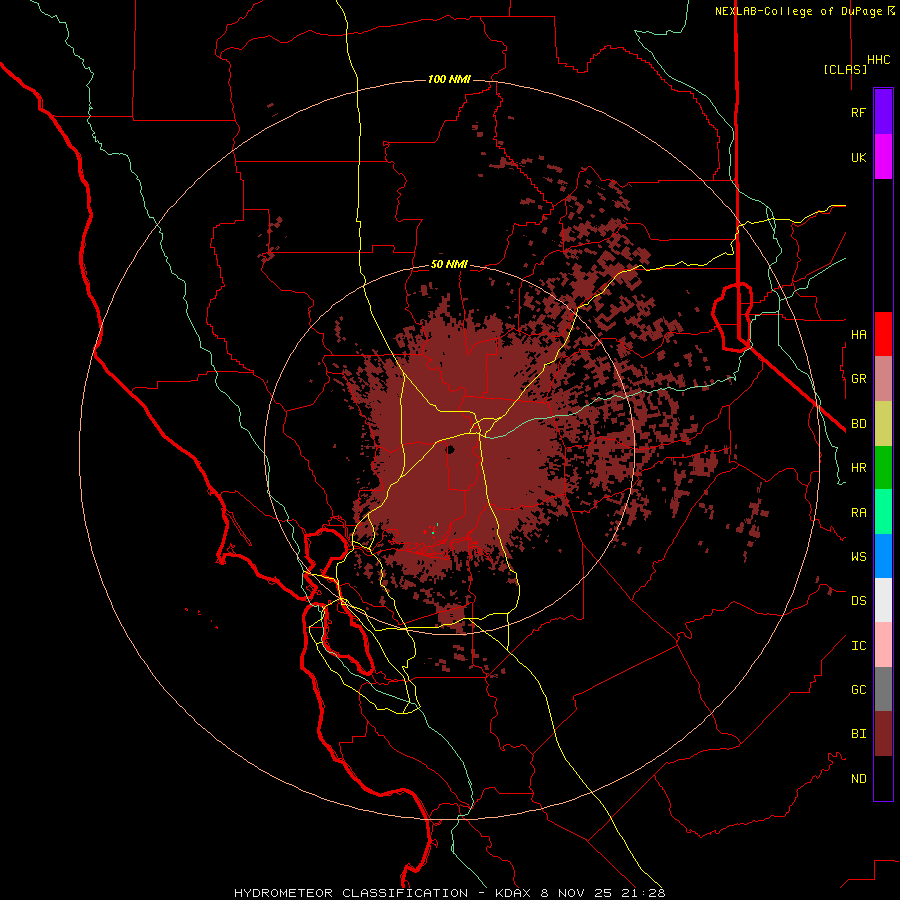Select the GC gray legend swatch
900x900 pixels.
[883, 689]
